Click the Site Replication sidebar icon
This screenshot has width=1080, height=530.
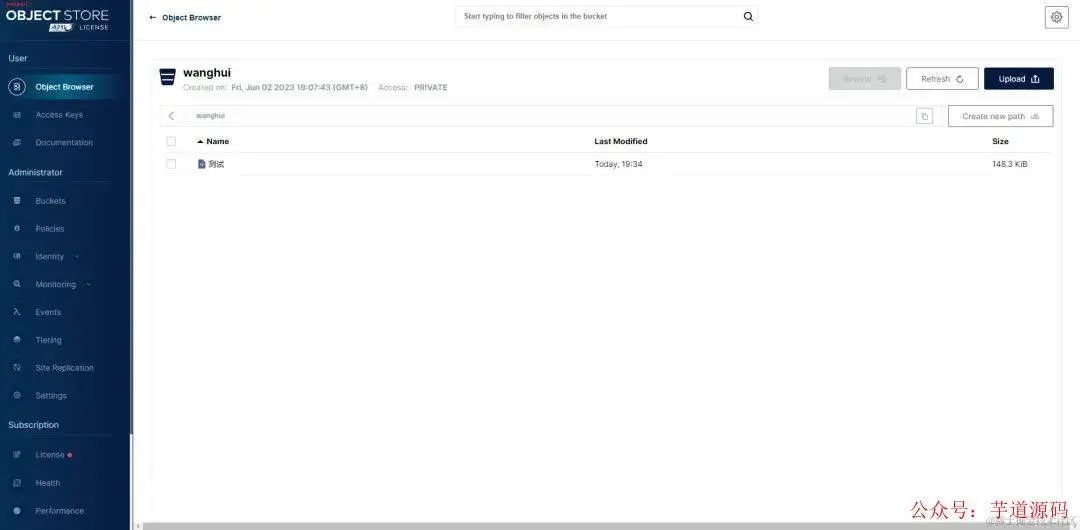click(17, 368)
